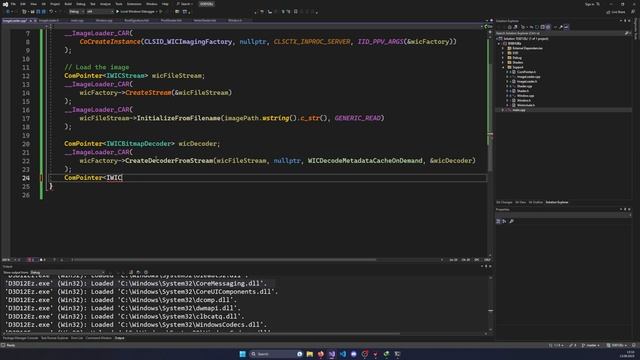Open the x64 solution platform dropdown
This screenshot has height=360, width=640.
pos(100,12)
